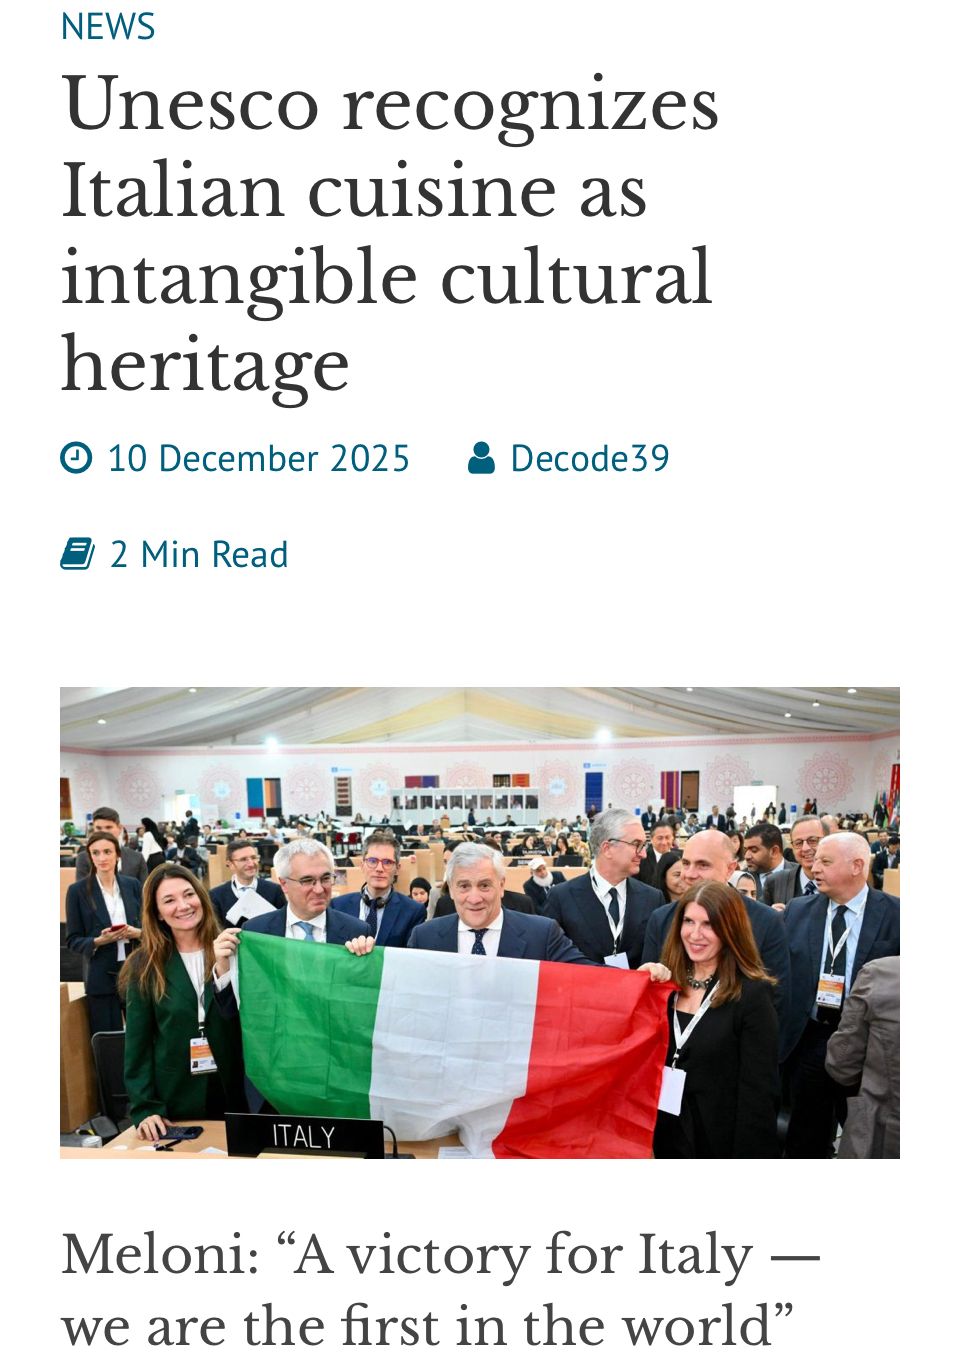Click the word intangible in the headline
The image size is (960, 1358).
pos(239,279)
